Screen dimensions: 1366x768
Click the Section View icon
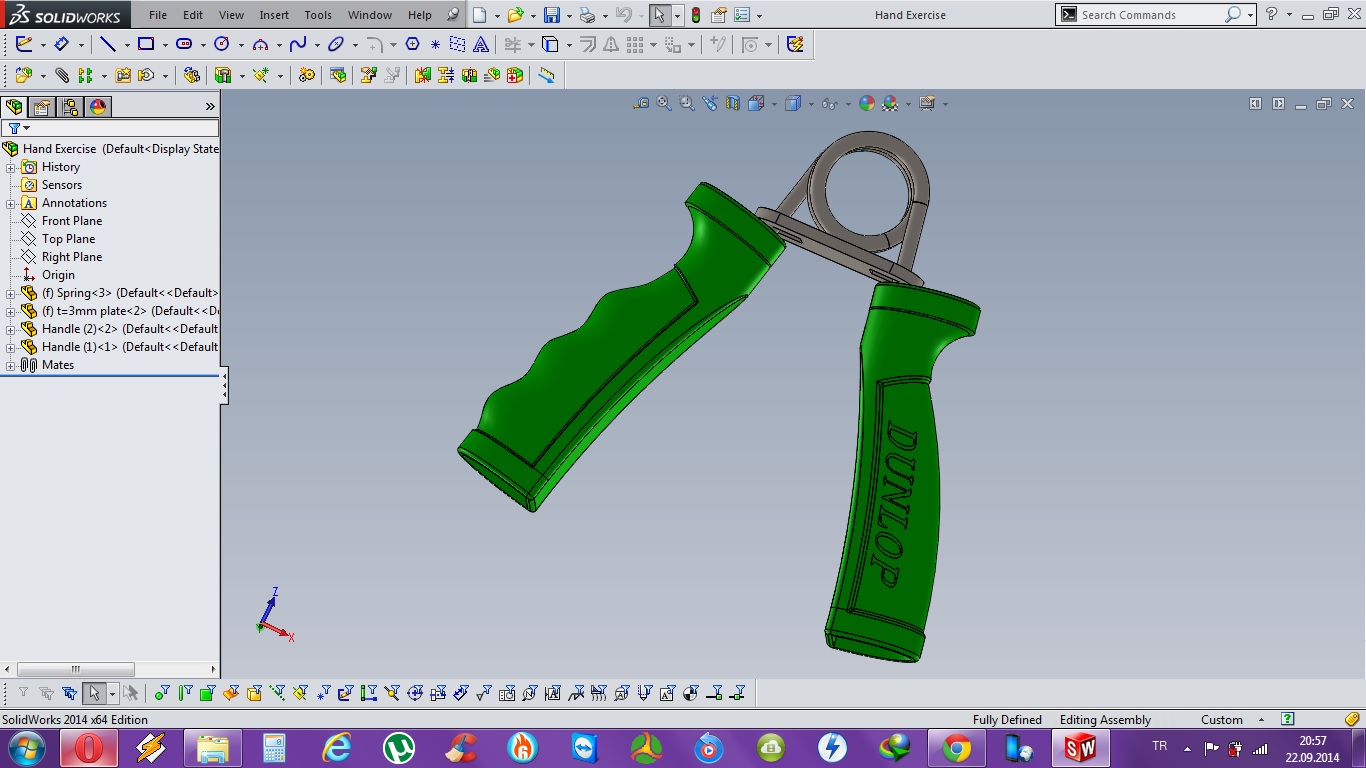click(733, 103)
